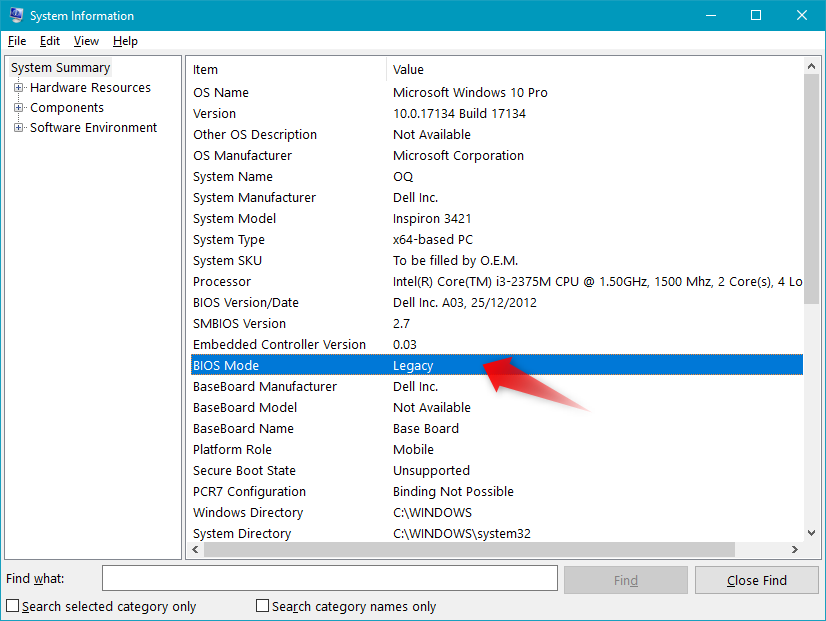
Task: Click the highlighted BIOS Mode row
Action: pos(497,365)
